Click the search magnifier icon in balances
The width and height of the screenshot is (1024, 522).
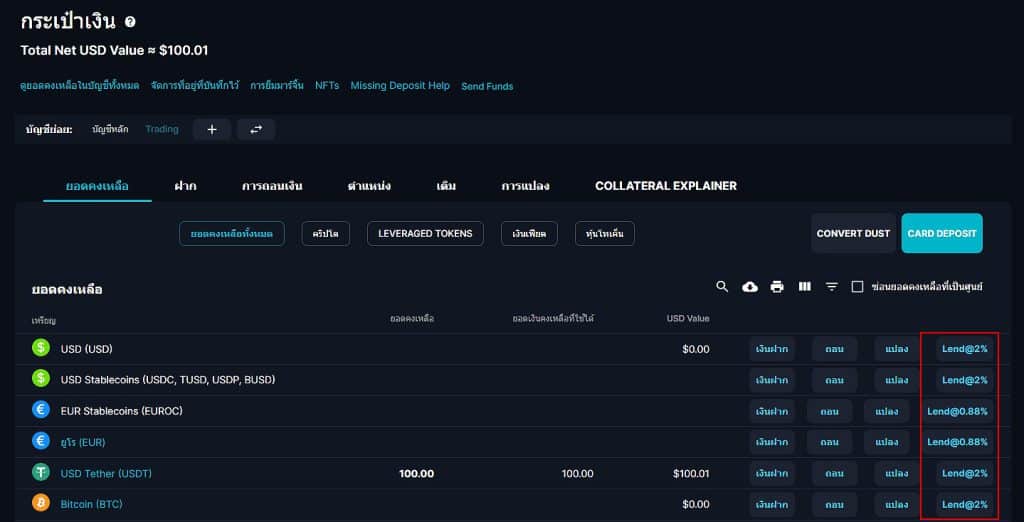coord(722,287)
